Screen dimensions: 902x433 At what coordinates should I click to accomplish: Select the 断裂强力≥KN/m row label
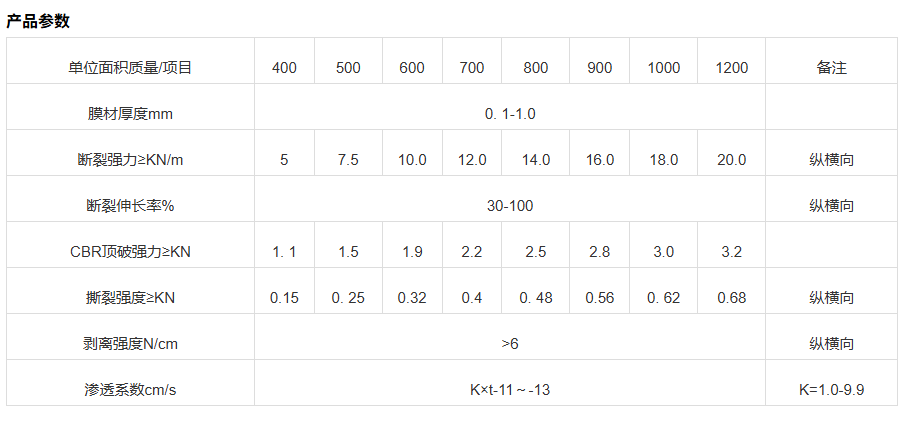pyautogui.click(x=130, y=160)
